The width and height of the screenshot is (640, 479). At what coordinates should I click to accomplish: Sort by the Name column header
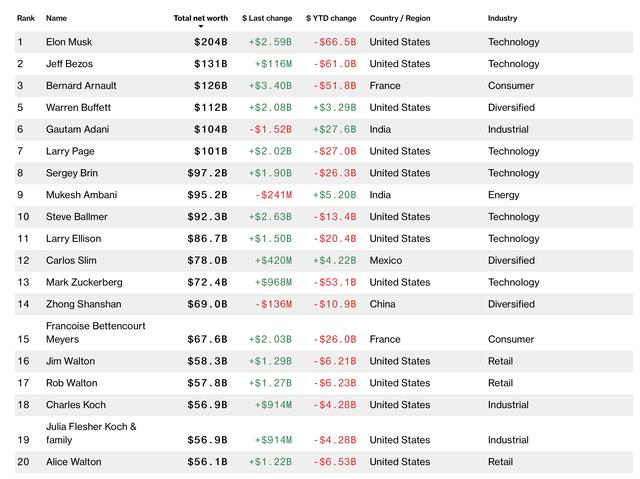pos(56,18)
